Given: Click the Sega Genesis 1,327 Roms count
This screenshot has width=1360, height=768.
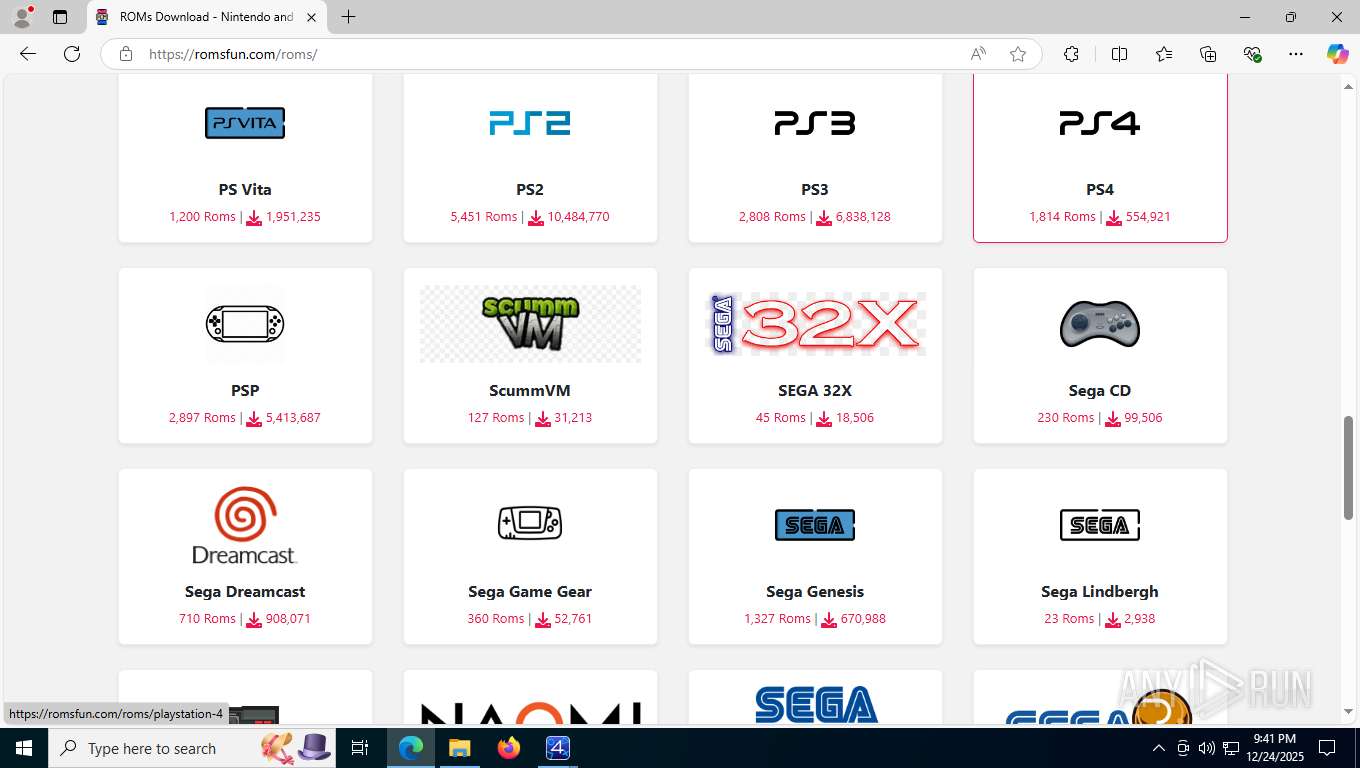Looking at the screenshot, I should pos(777,618).
